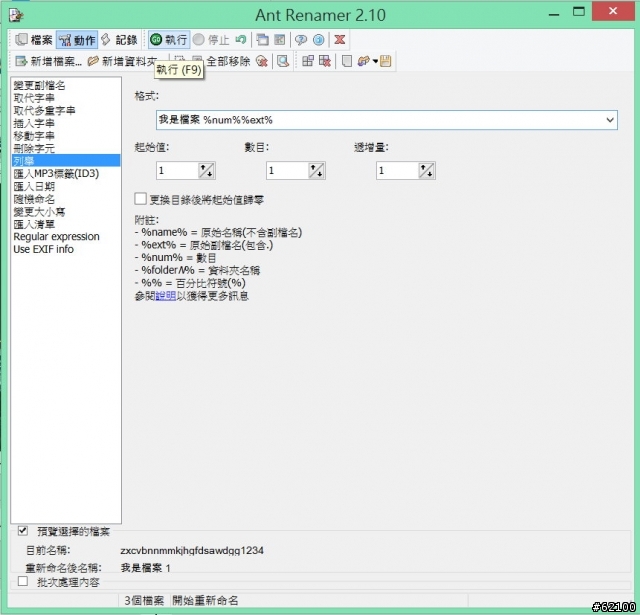Click the renamed preview 我是檔案 1
Image resolution: width=640 pixels, height=615 pixels.
[x=146, y=568]
